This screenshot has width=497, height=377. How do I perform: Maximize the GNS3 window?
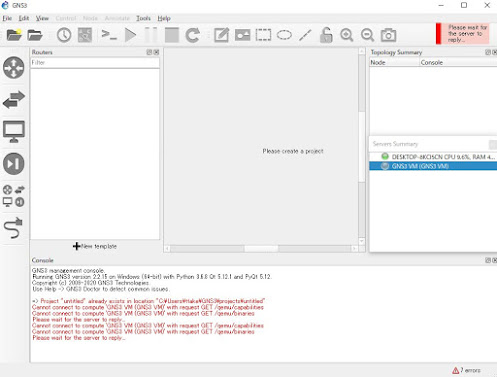464,5
